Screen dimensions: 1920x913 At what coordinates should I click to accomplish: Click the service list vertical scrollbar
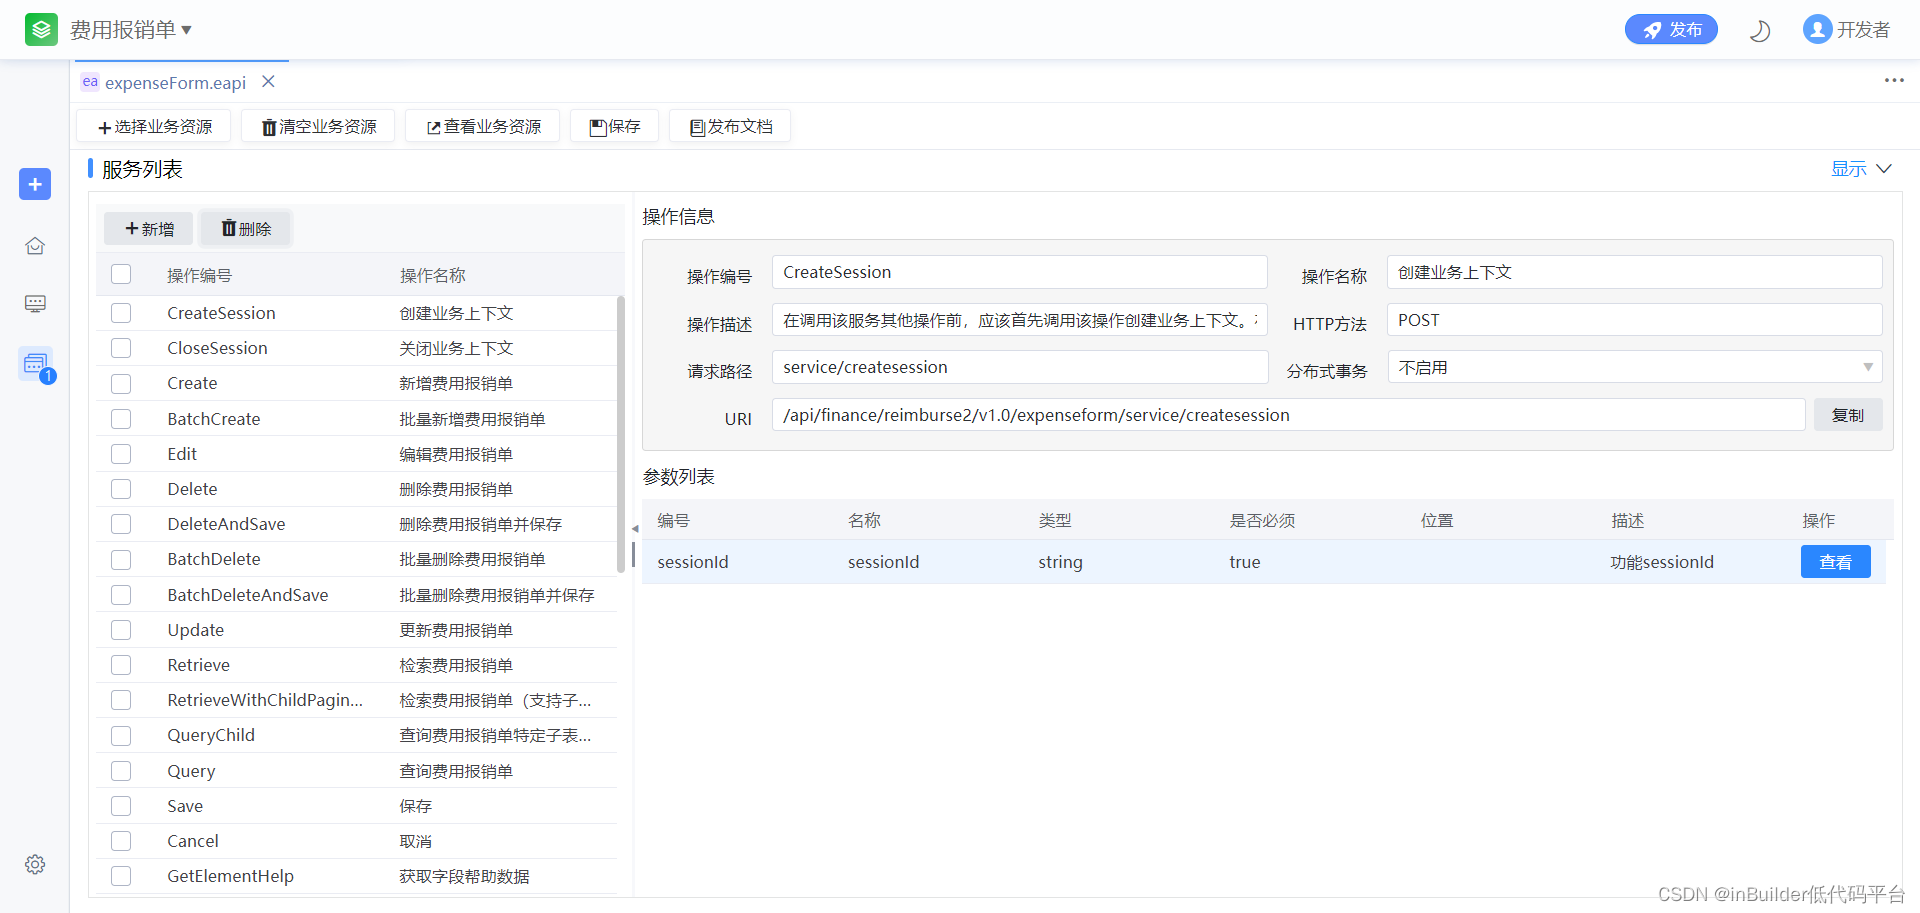pos(621,434)
